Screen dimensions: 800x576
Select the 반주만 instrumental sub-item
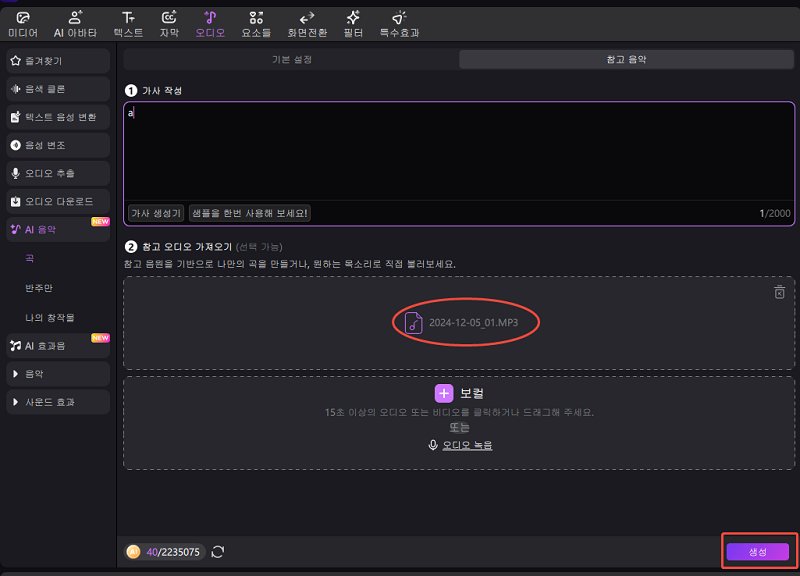(x=39, y=288)
